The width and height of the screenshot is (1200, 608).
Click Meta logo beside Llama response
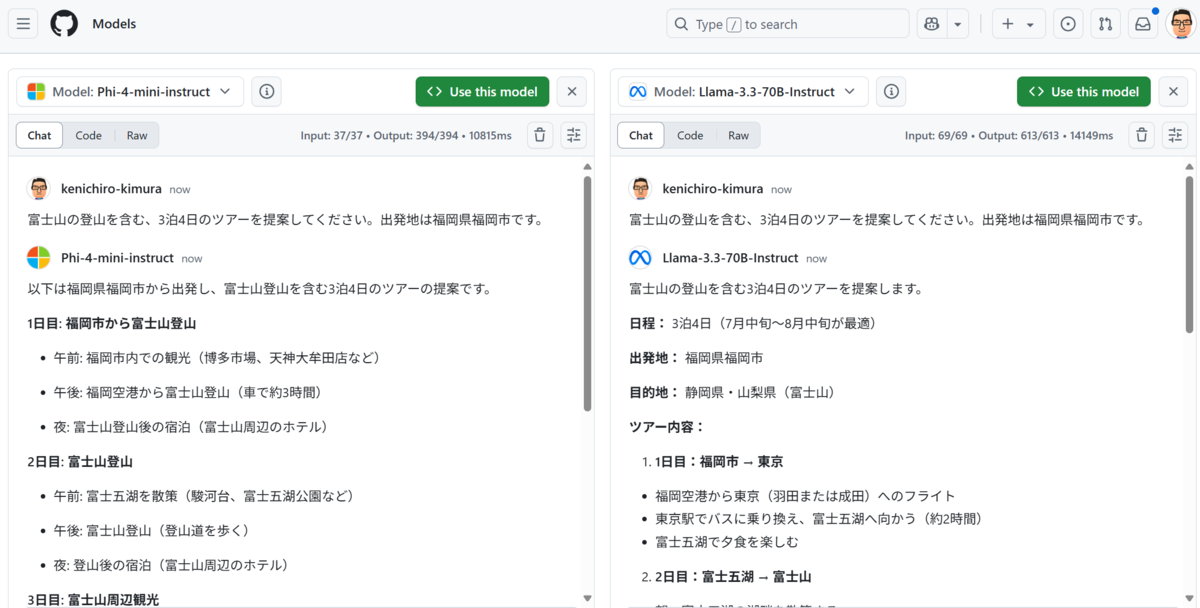(641, 258)
